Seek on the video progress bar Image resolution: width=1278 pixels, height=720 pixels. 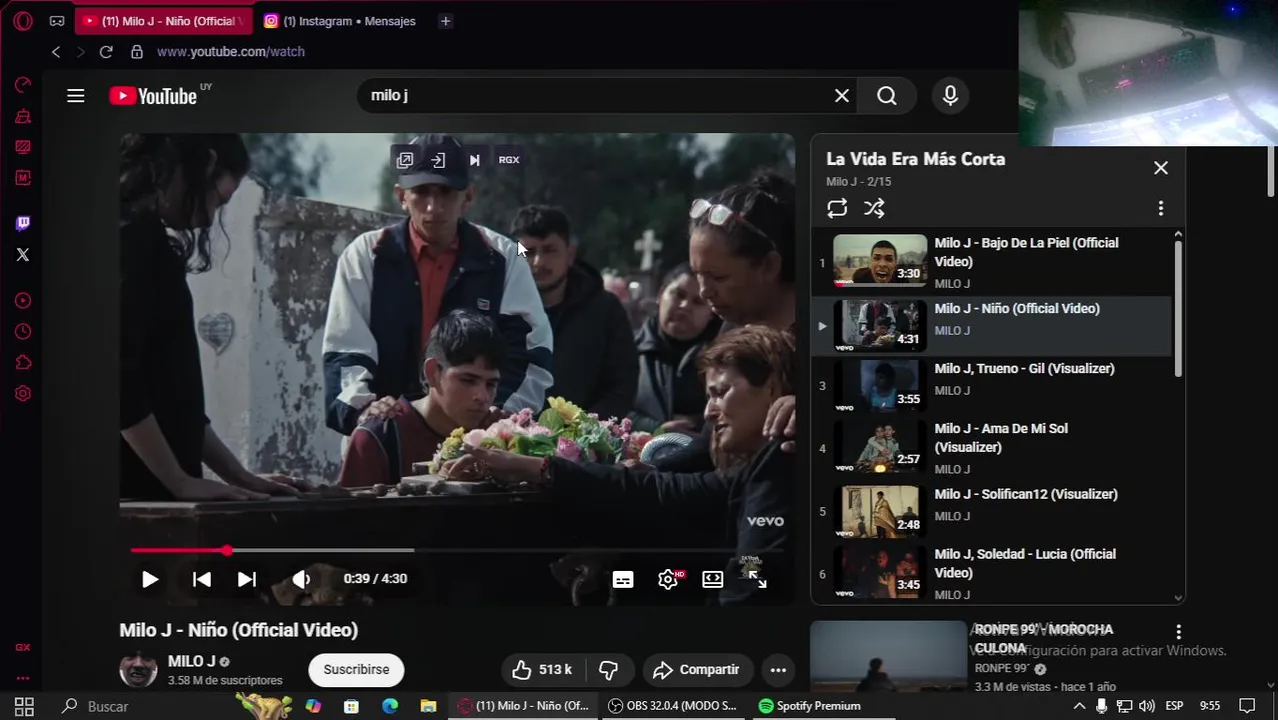pyautogui.click(x=457, y=550)
